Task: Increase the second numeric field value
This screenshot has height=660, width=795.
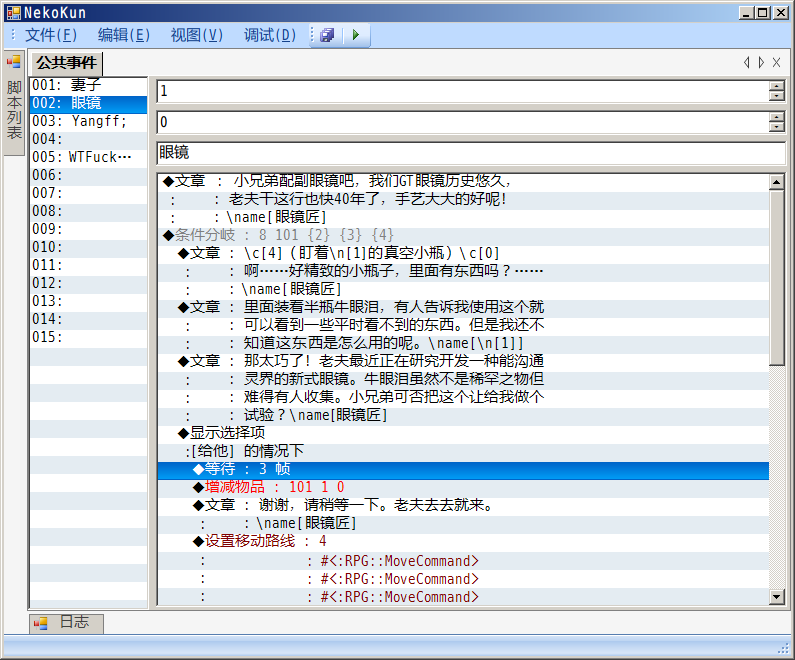Action: click(x=776, y=117)
